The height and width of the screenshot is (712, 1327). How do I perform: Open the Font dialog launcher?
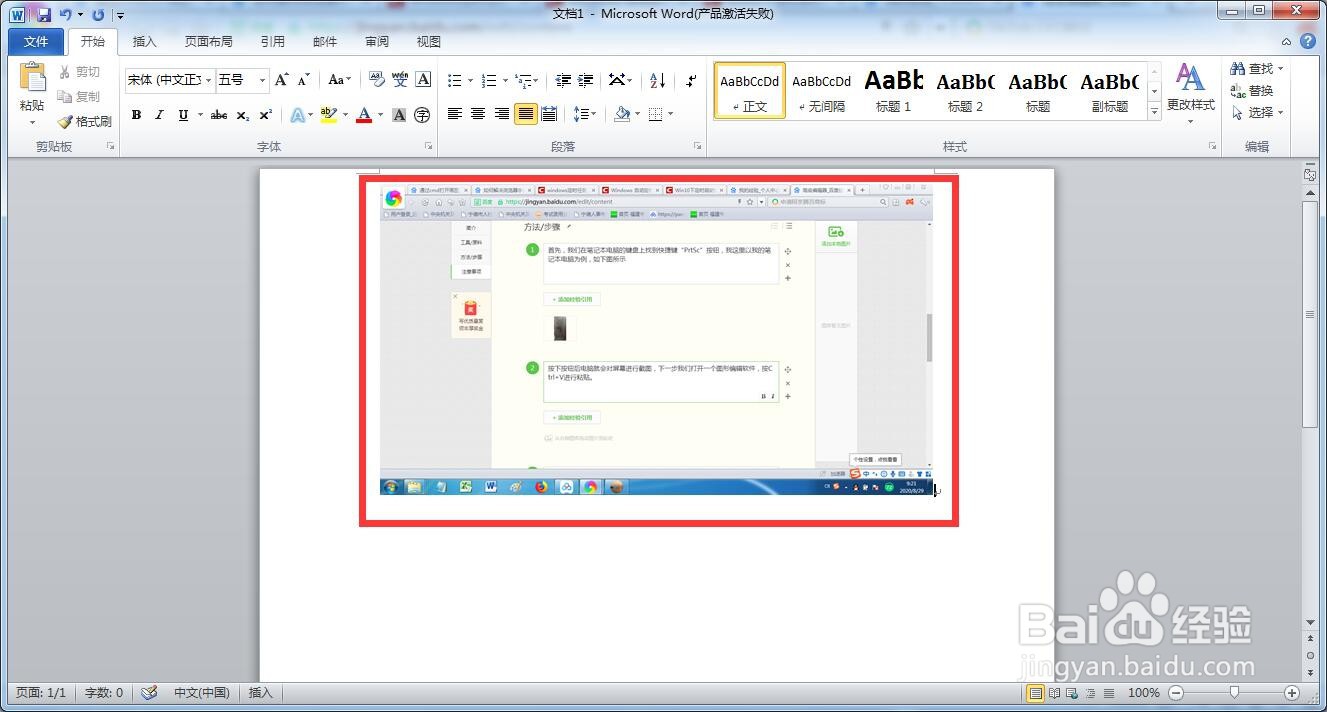pyautogui.click(x=429, y=147)
